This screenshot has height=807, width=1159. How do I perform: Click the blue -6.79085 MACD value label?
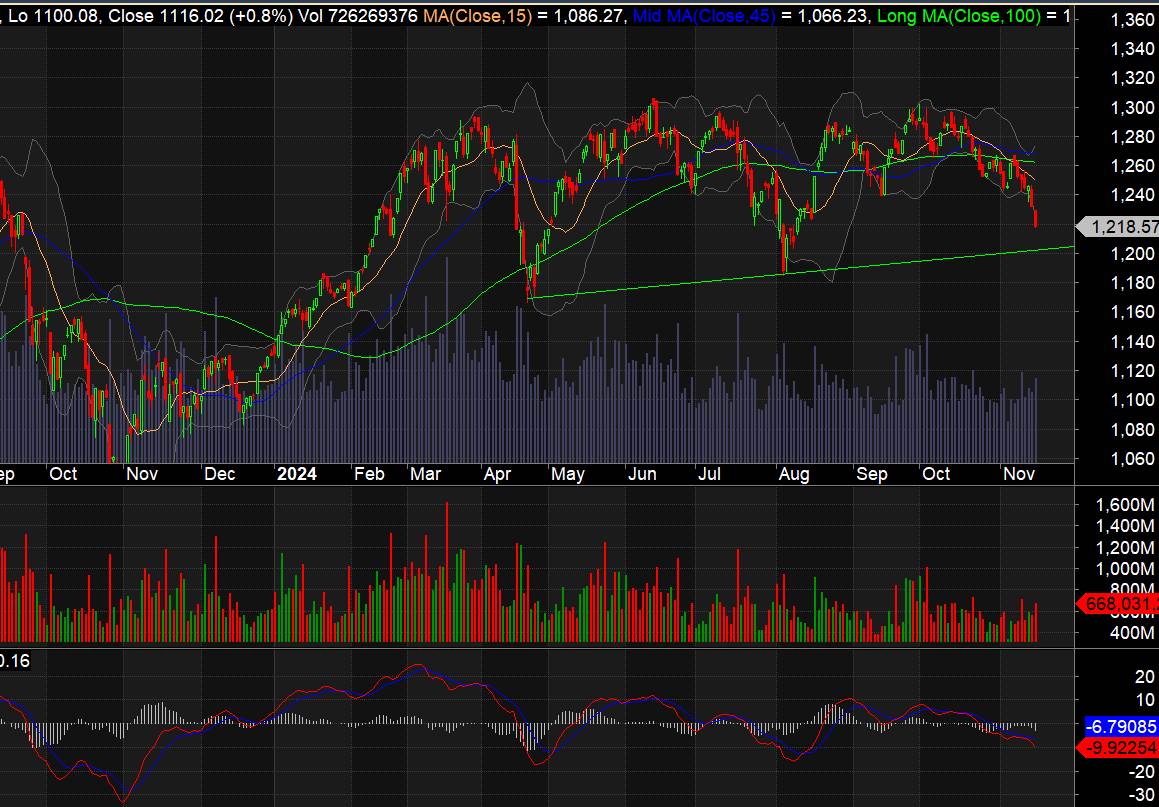pyautogui.click(x=1120, y=726)
